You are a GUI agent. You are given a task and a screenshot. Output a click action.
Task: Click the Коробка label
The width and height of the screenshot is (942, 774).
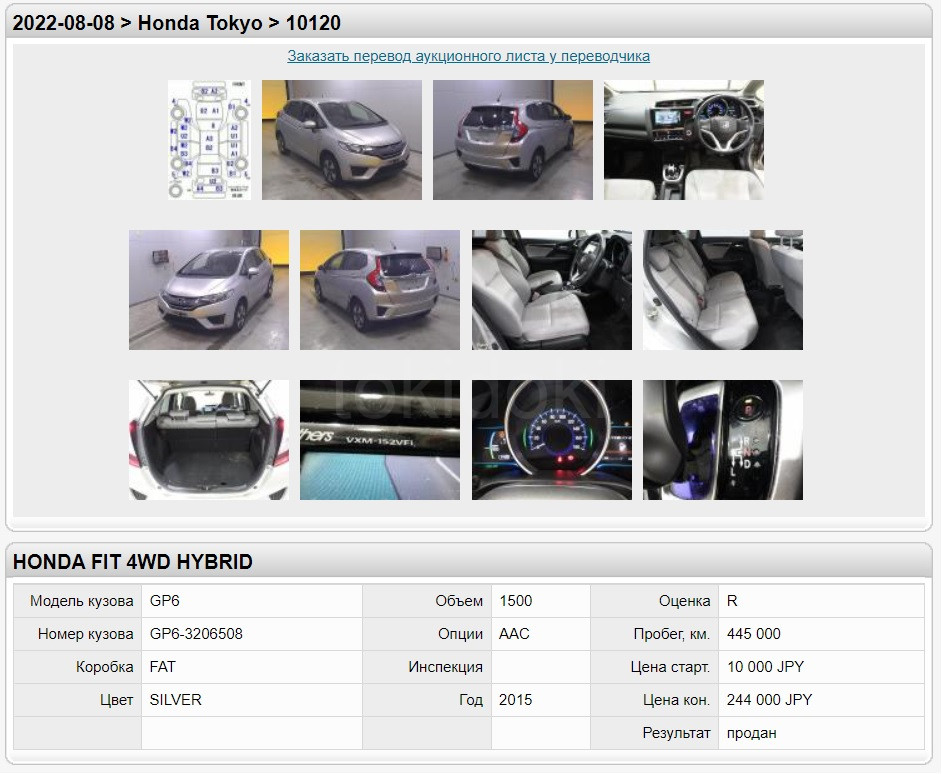click(105, 667)
